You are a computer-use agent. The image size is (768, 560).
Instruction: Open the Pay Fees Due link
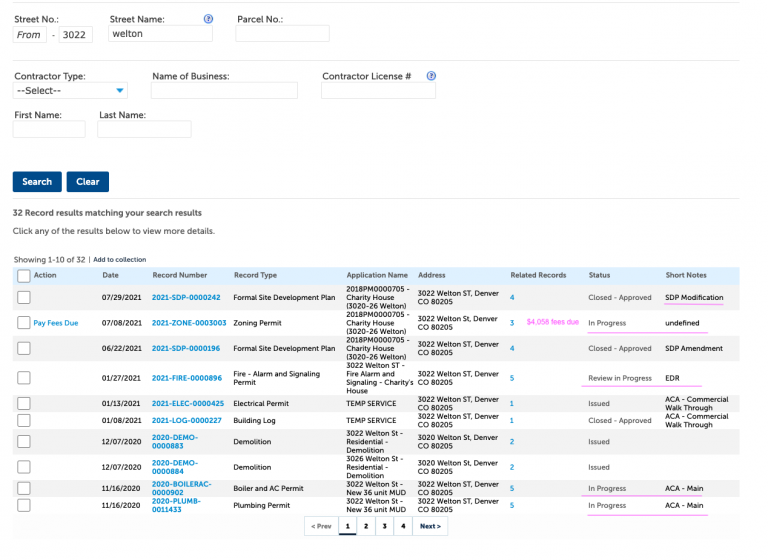tap(56, 323)
